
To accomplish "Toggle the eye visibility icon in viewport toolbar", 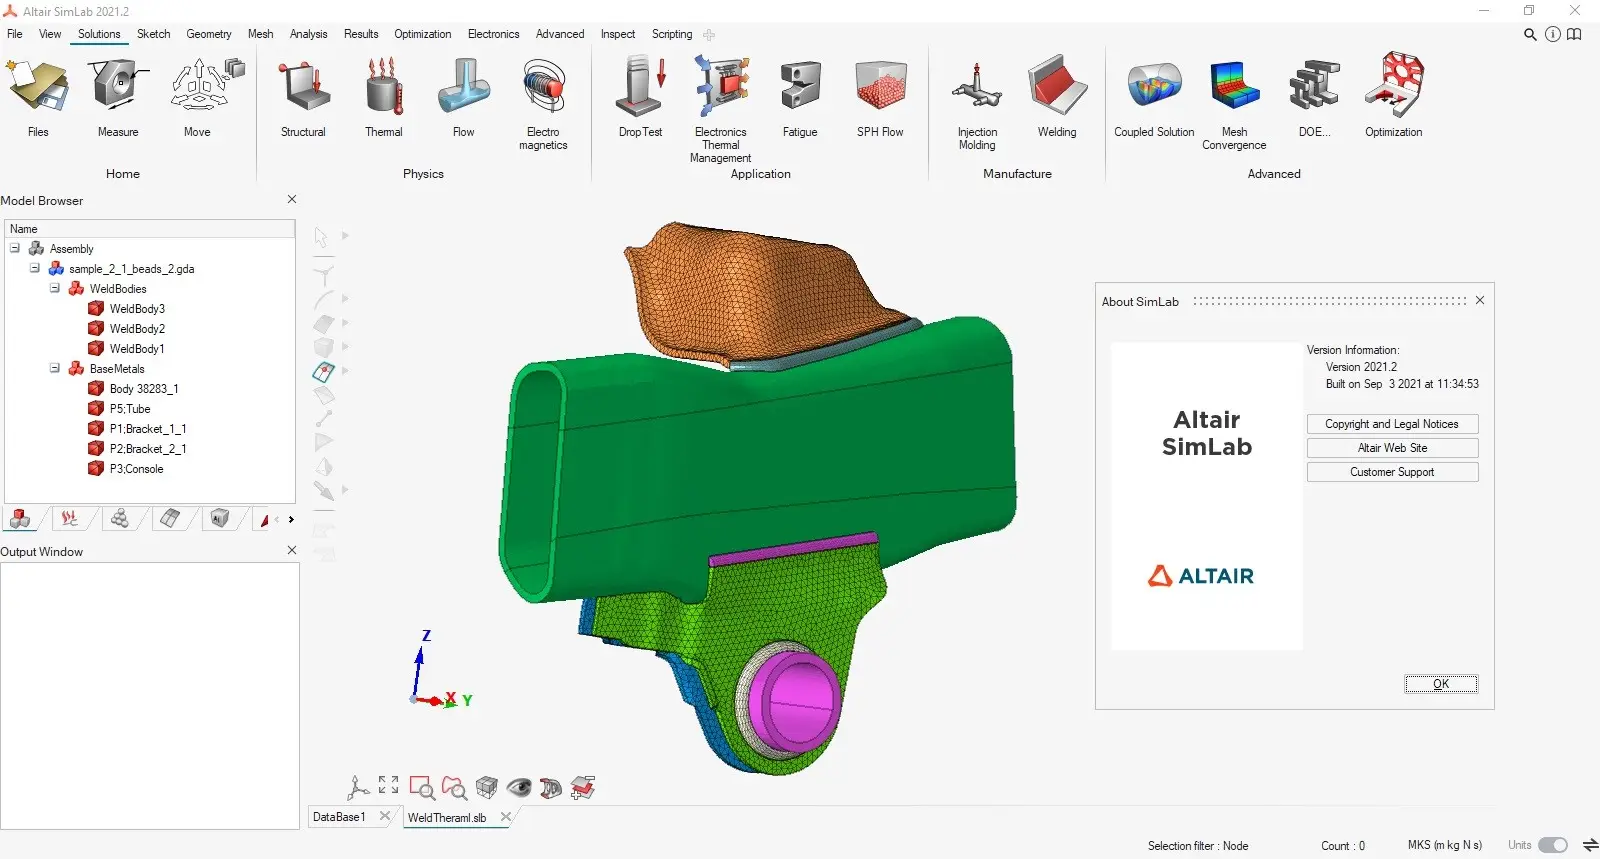I will [x=519, y=787].
